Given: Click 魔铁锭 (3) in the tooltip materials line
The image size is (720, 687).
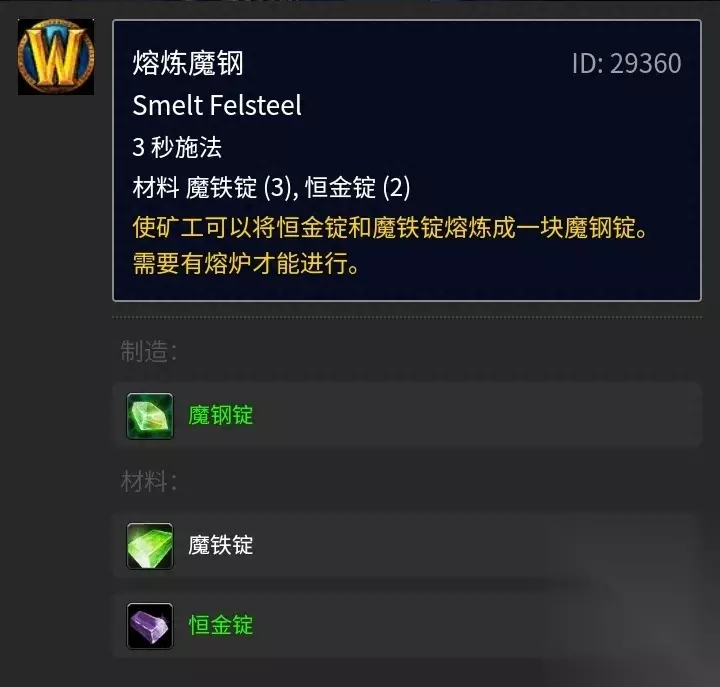Looking at the screenshot, I should pos(238,187).
